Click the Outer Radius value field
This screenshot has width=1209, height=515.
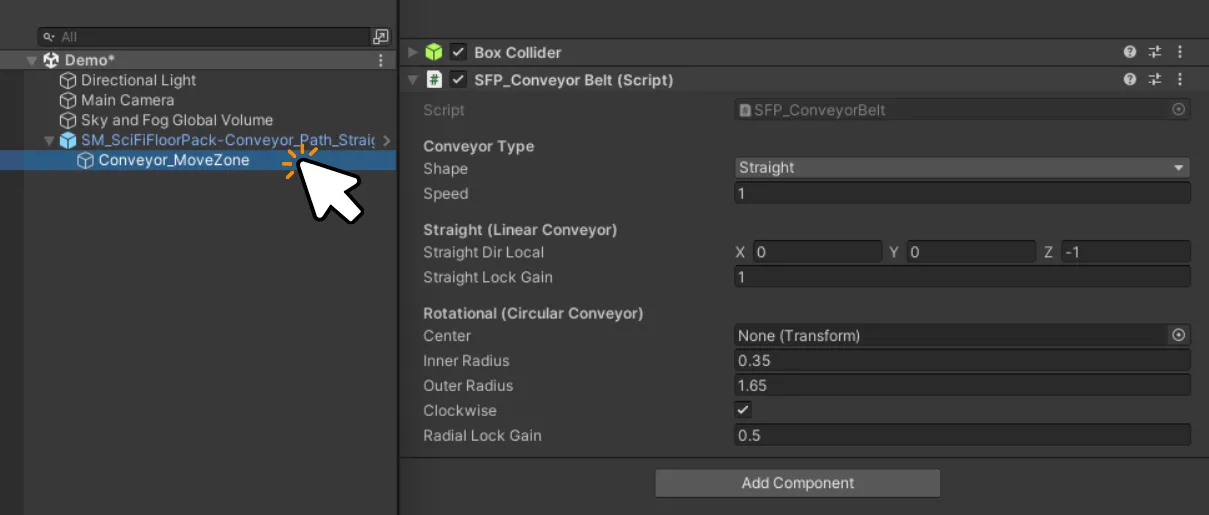(962, 385)
